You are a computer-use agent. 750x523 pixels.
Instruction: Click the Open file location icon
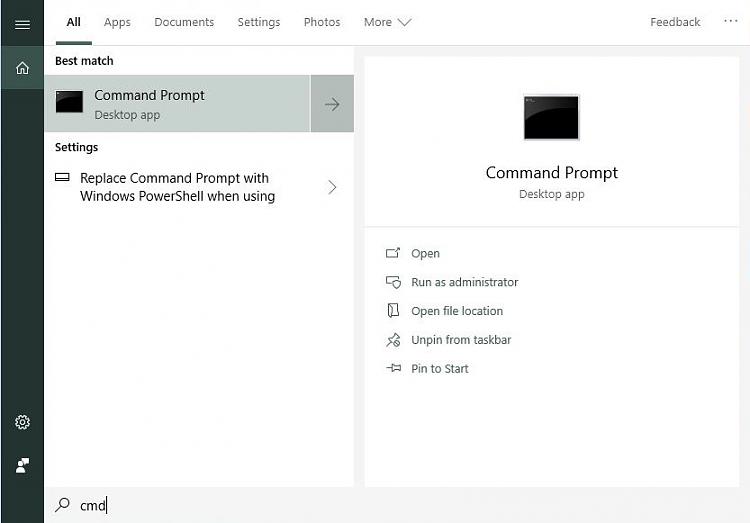tap(393, 311)
